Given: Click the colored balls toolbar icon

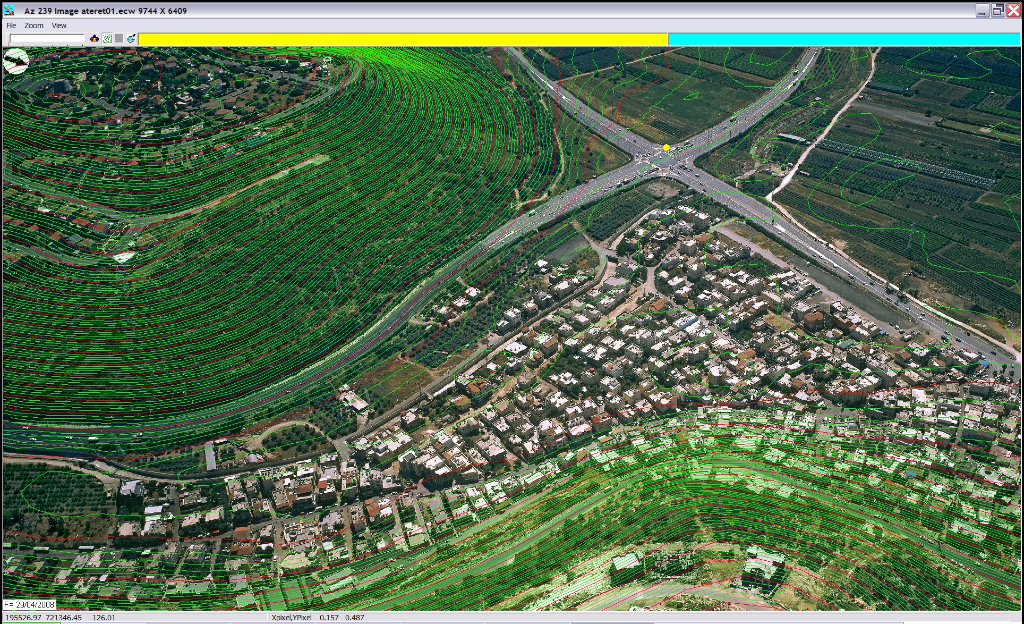Looking at the screenshot, I should pyautogui.click(x=95, y=38).
